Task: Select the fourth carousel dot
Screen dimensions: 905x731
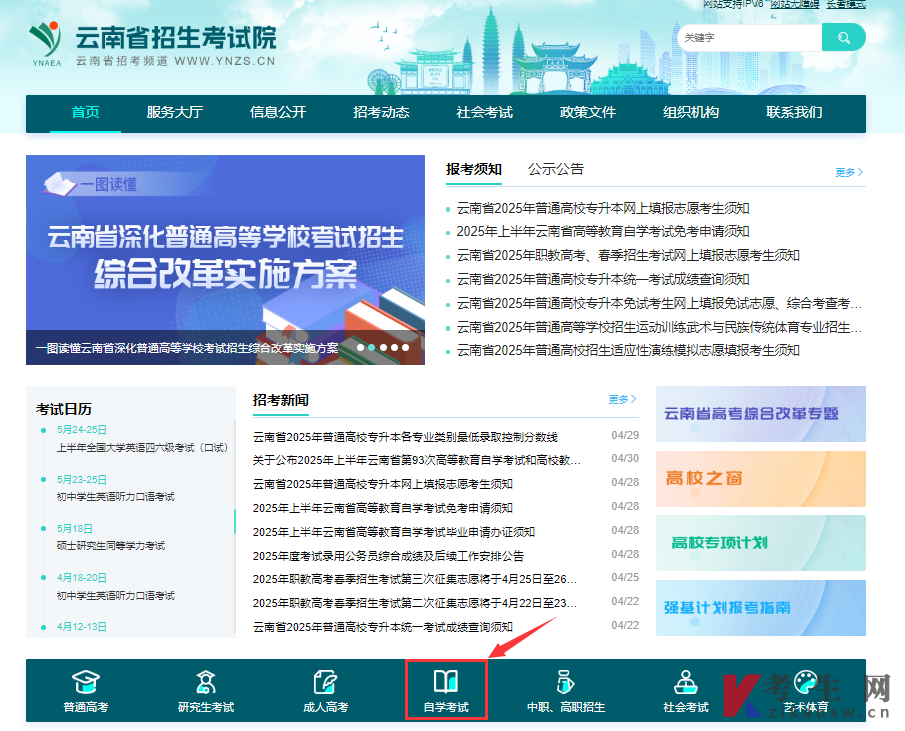Action: pyautogui.click(x=394, y=347)
